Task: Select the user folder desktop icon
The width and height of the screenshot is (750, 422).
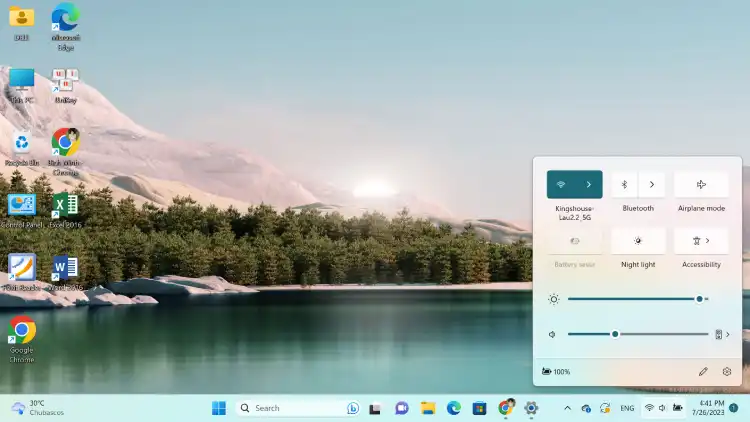Action: pos(22,22)
